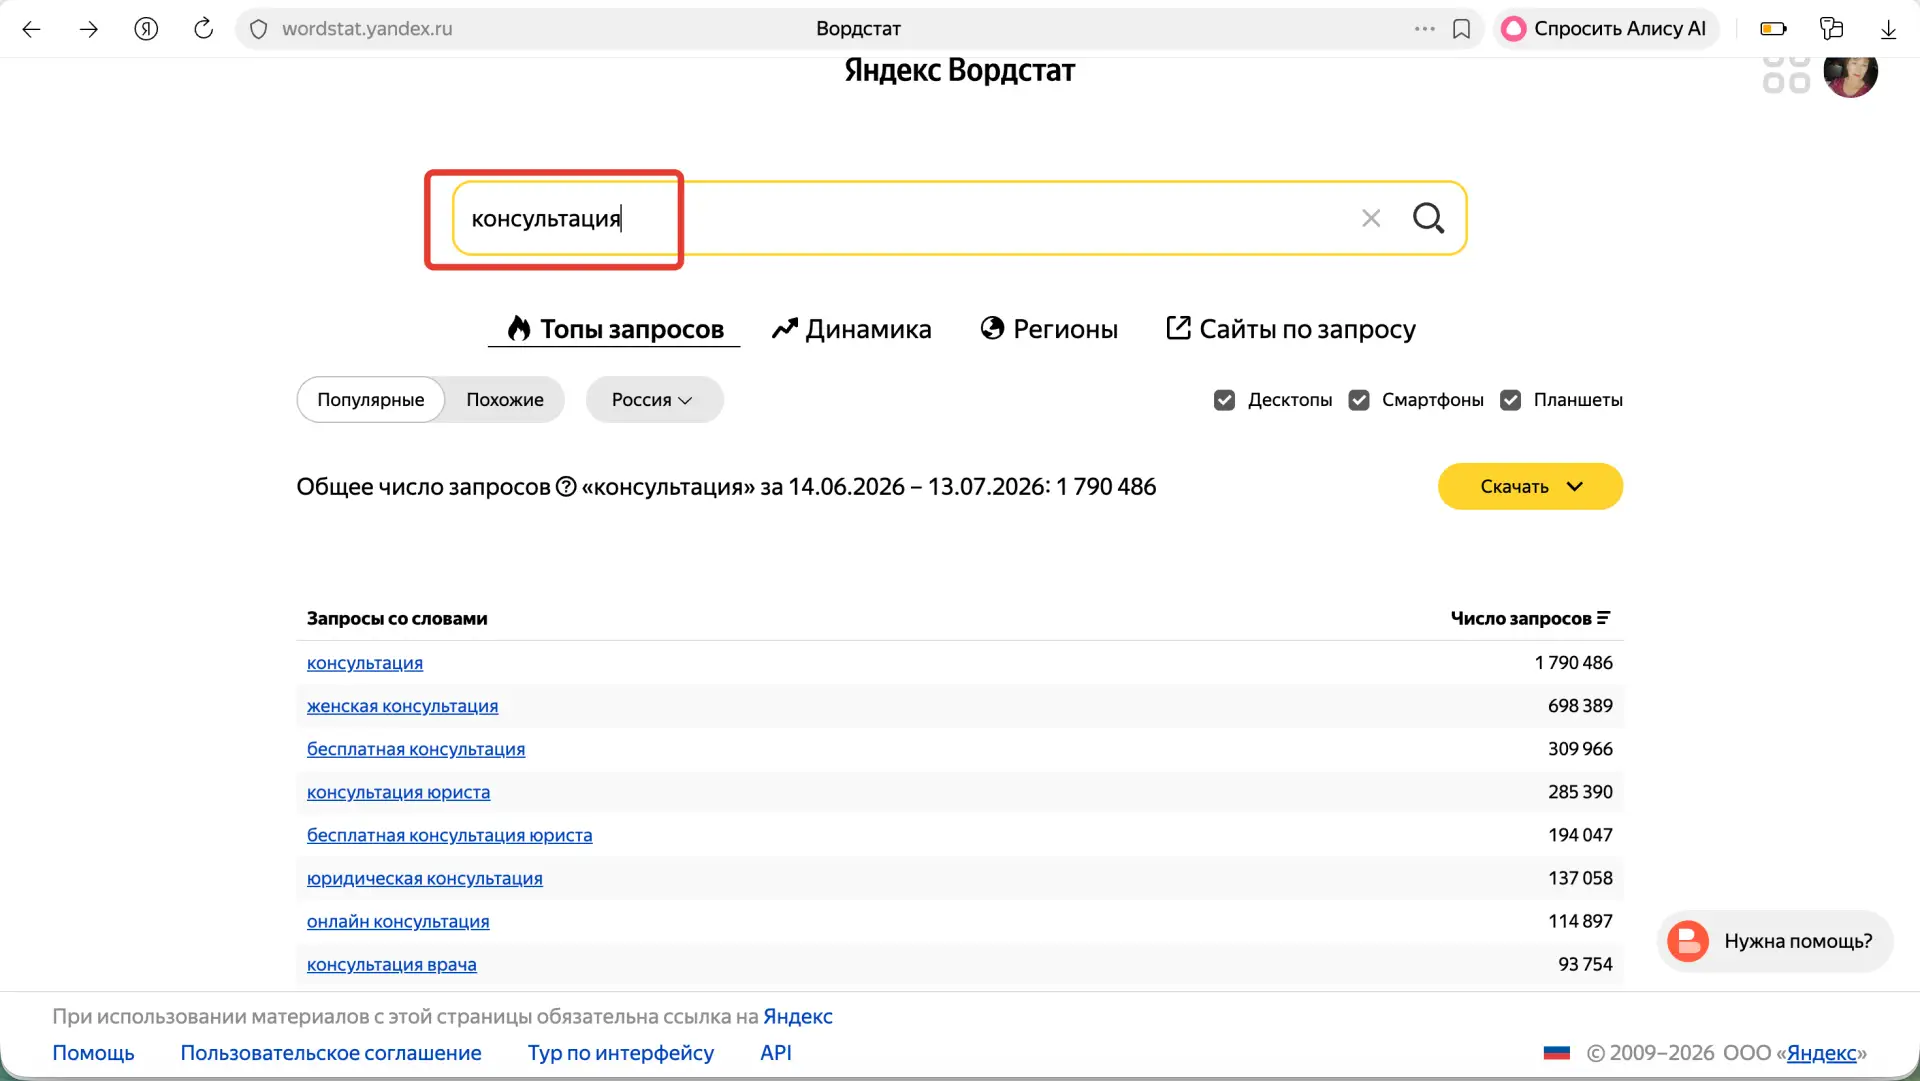Uncheck the Смартфоны checkbox
Viewport: 1920px width, 1081px height.
pos(1358,400)
